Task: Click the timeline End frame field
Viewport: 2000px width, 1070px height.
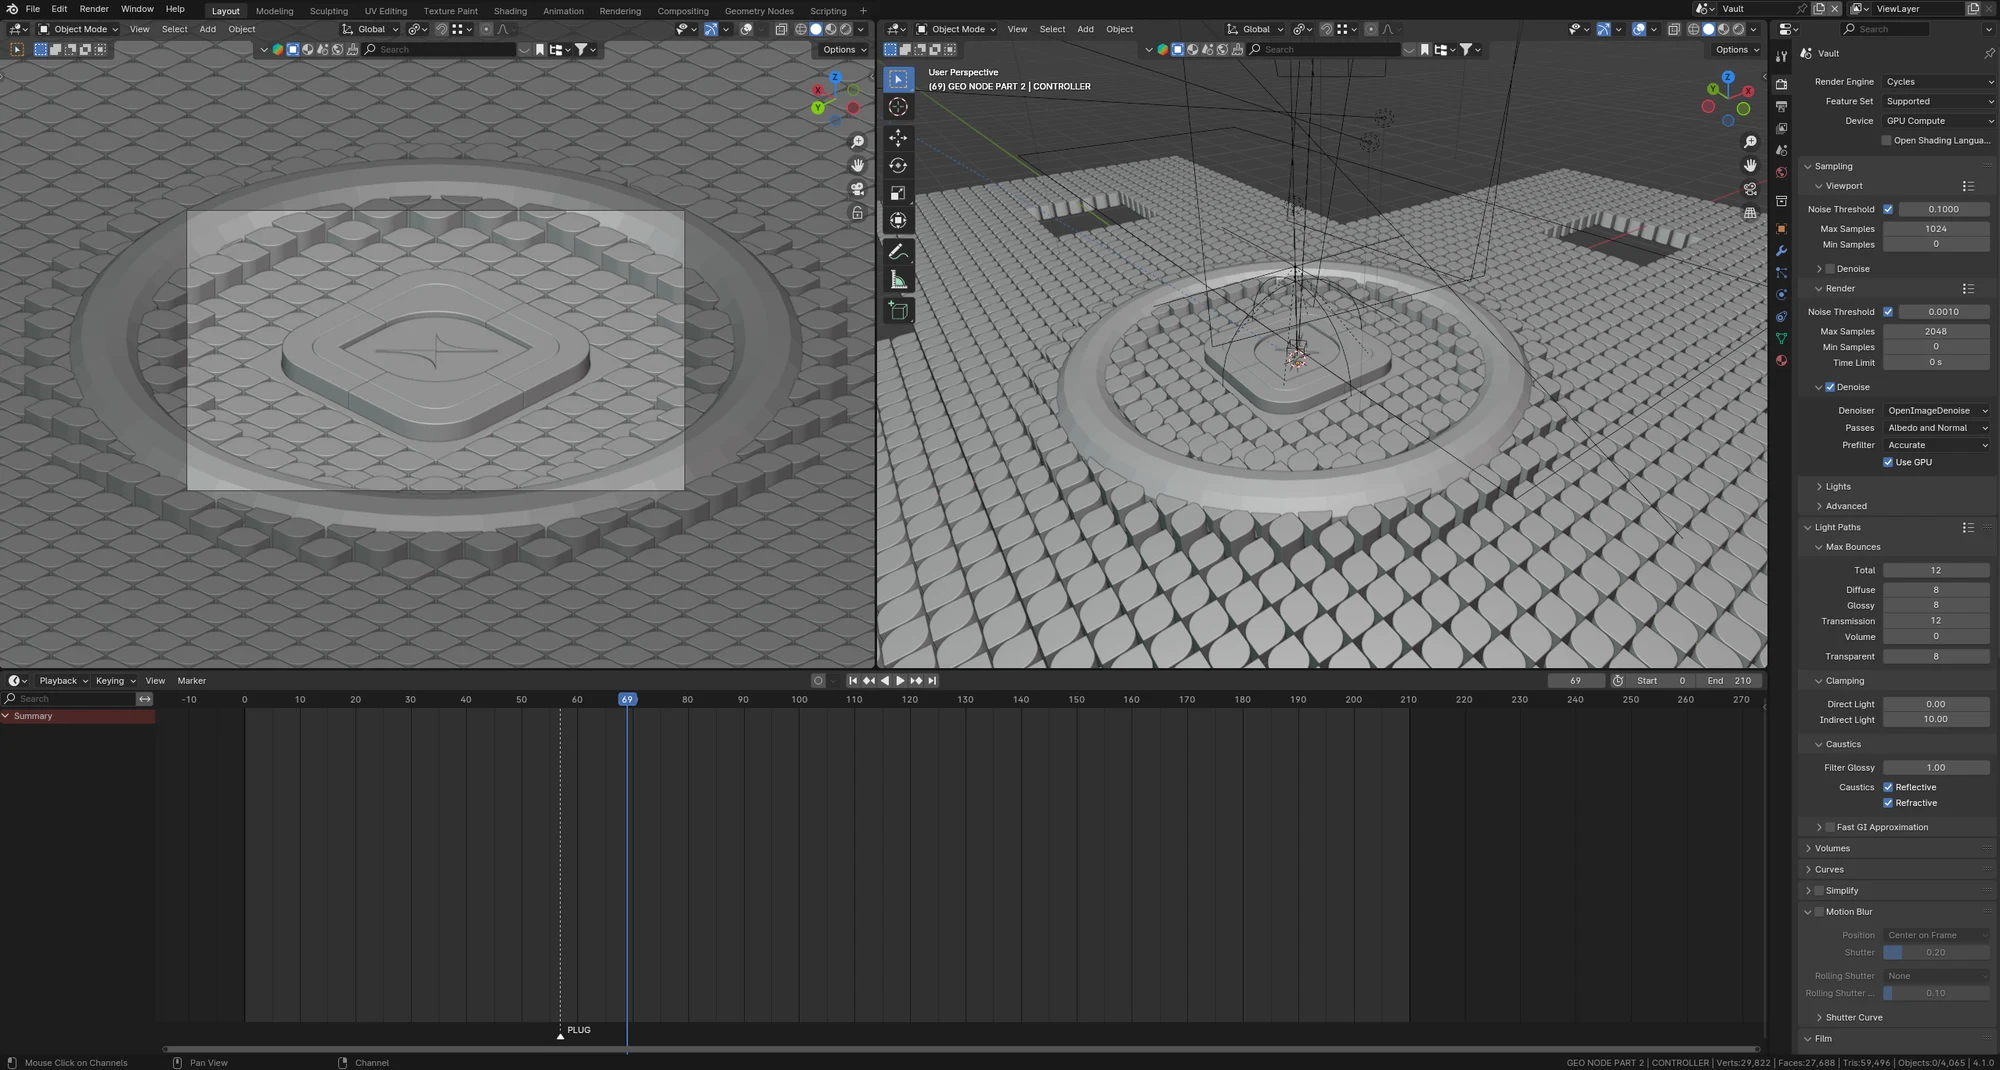Action: pyautogui.click(x=1728, y=681)
